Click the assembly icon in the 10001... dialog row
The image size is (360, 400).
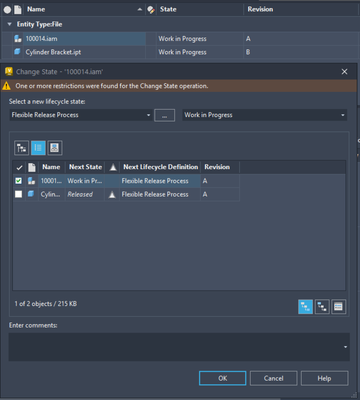(31, 181)
